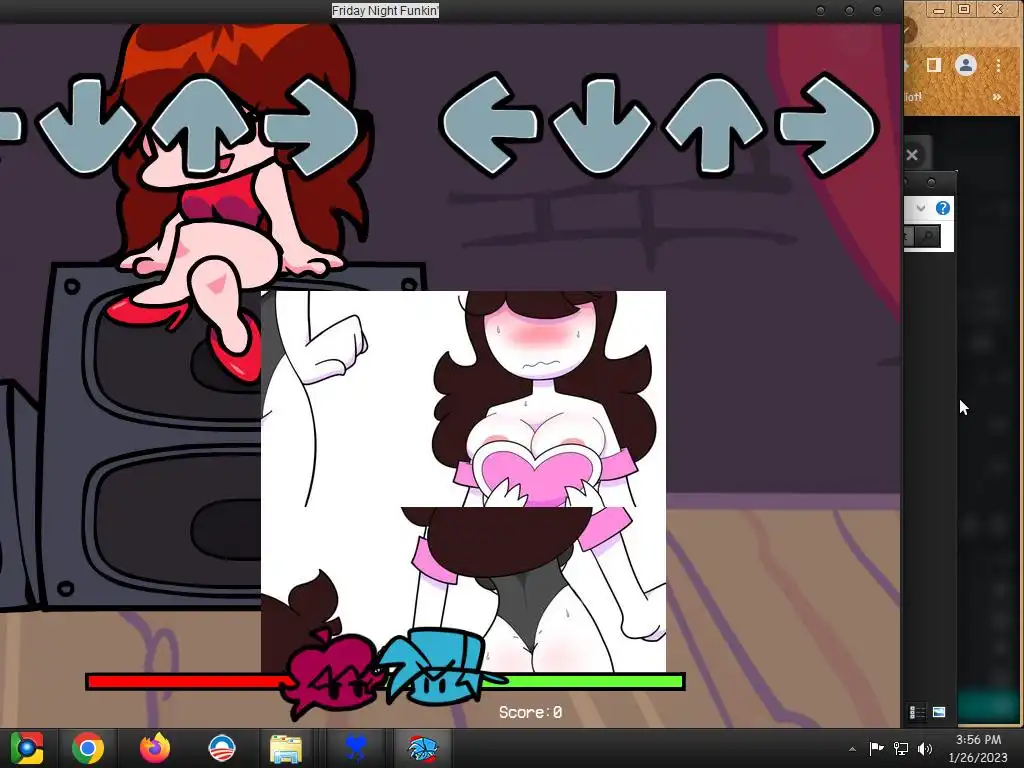This screenshot has height=768, width=1024.
Task: Click the X button in the dark panel
Action: click(x=912, y=155)
